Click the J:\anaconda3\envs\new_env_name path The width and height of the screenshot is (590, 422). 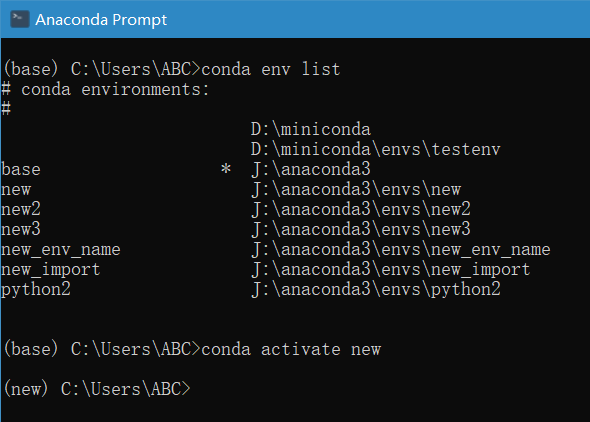point(401,249)
